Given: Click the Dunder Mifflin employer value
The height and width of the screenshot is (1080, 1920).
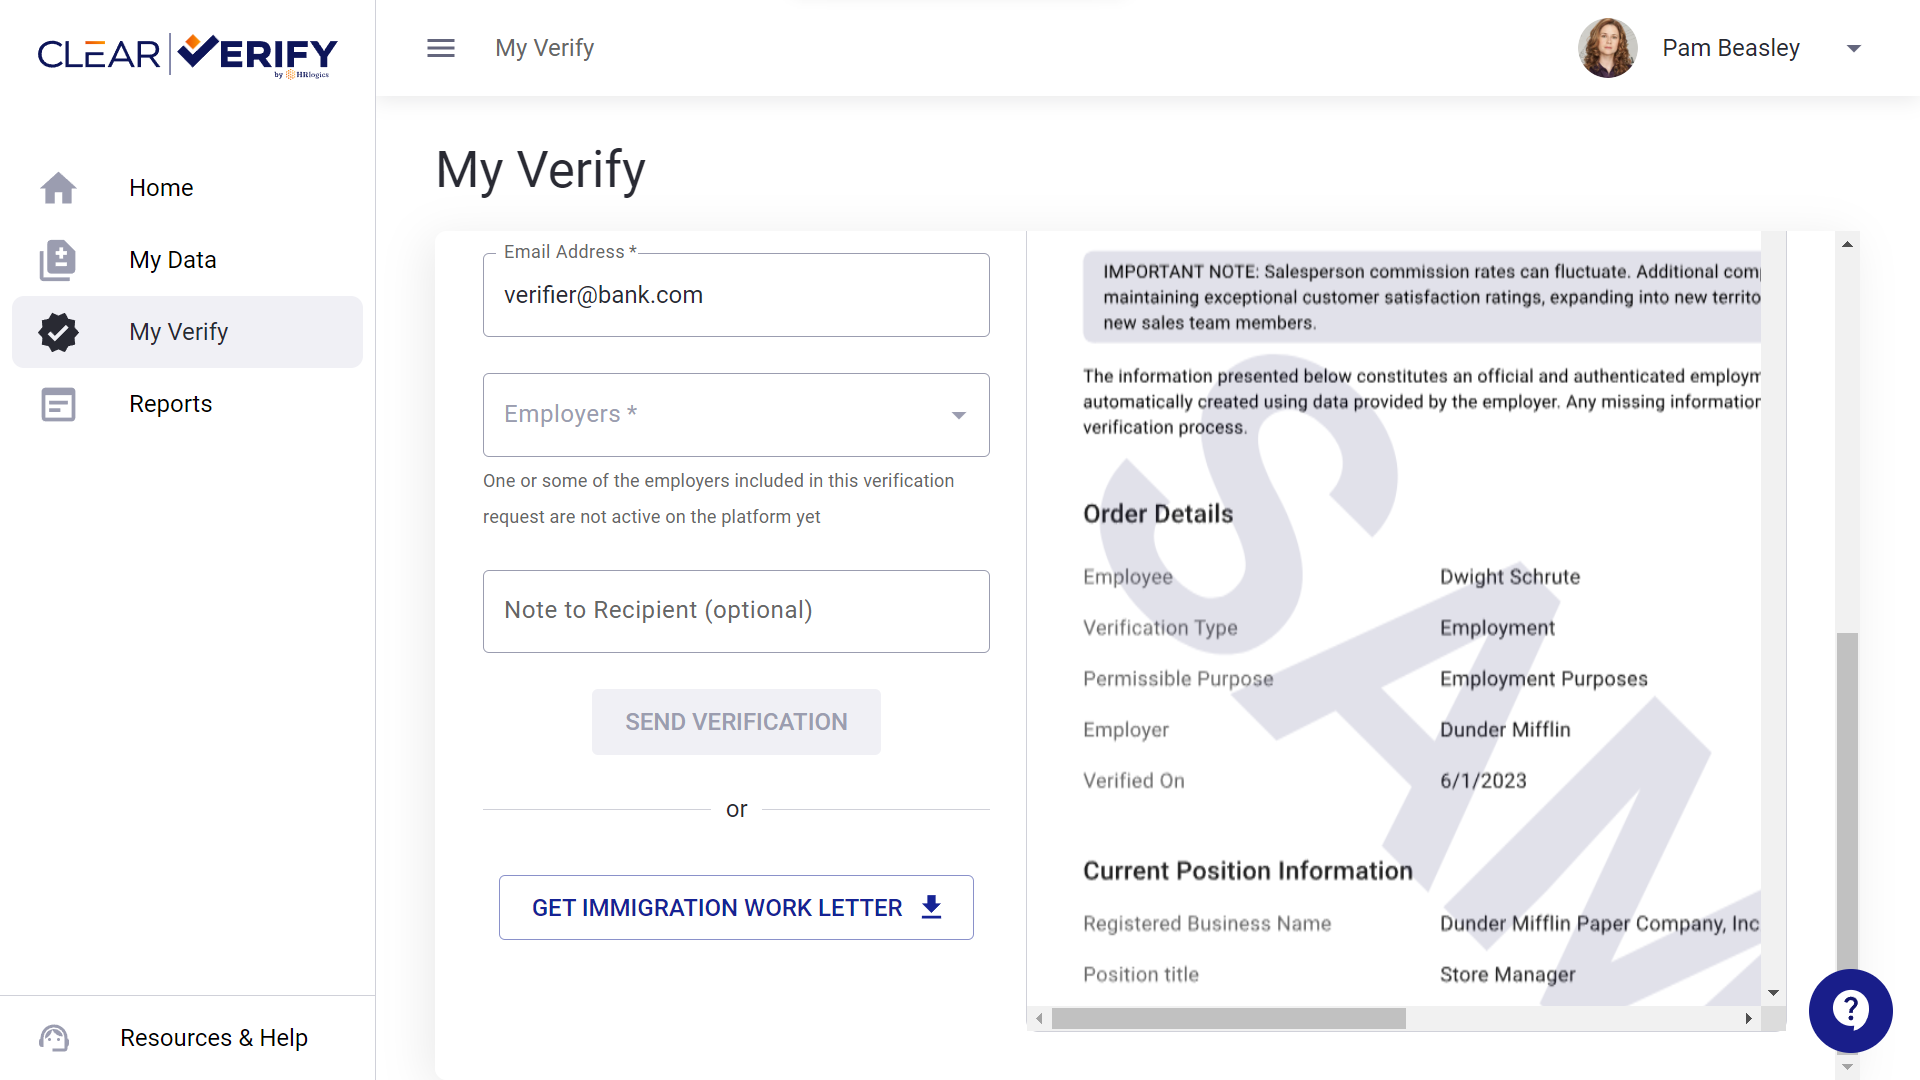Looking at the screenshot, I should 1505,730.
